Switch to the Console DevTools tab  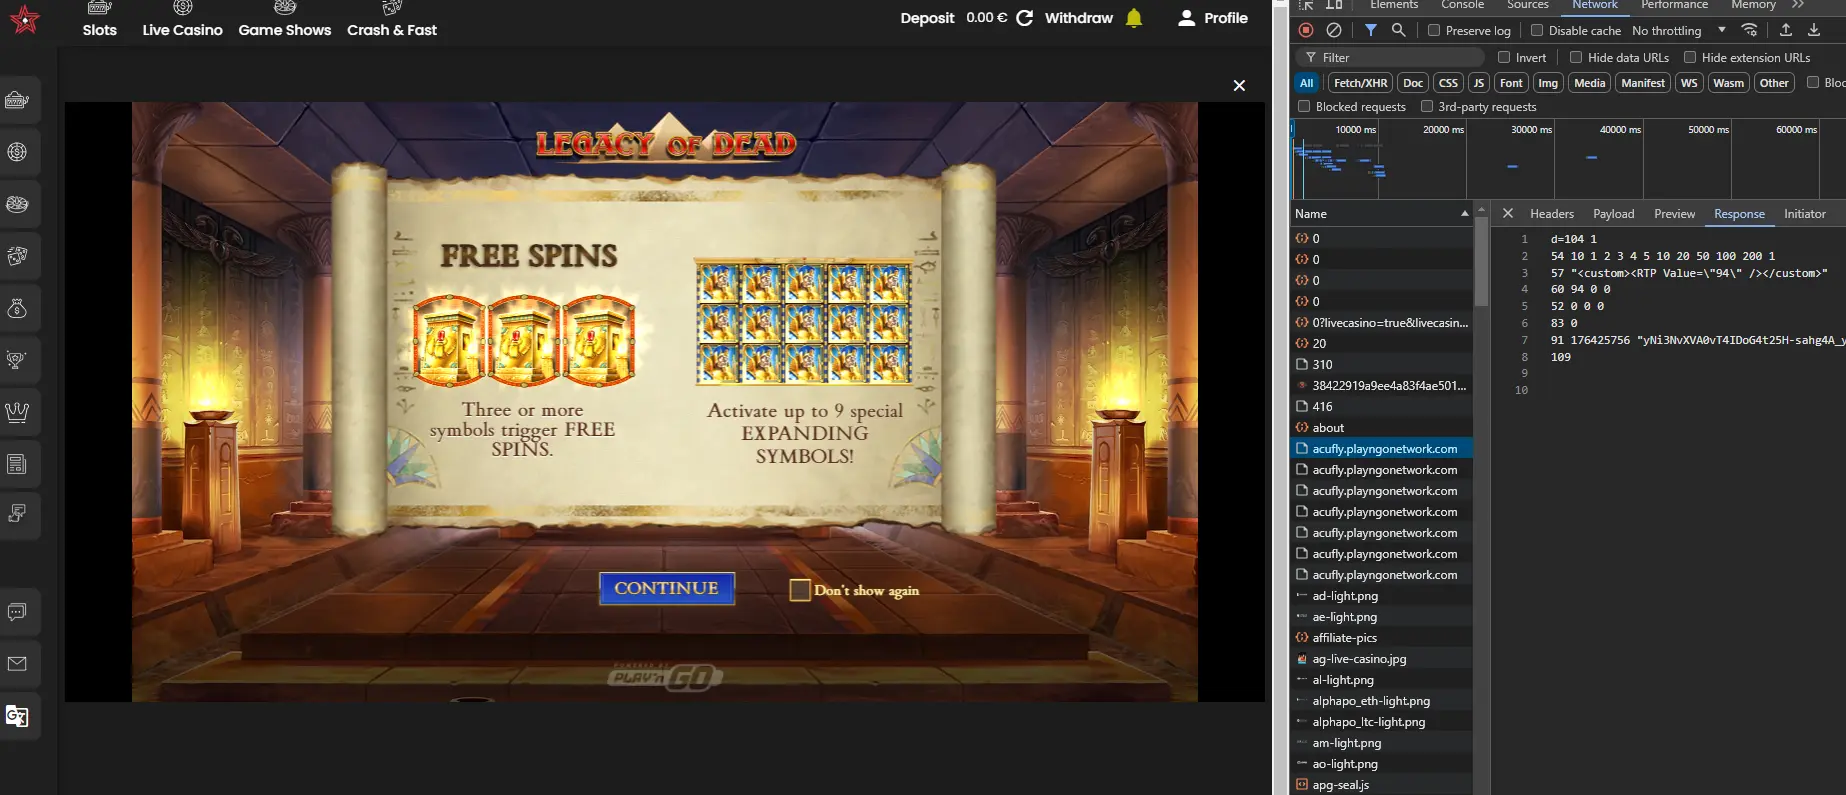1462,5
